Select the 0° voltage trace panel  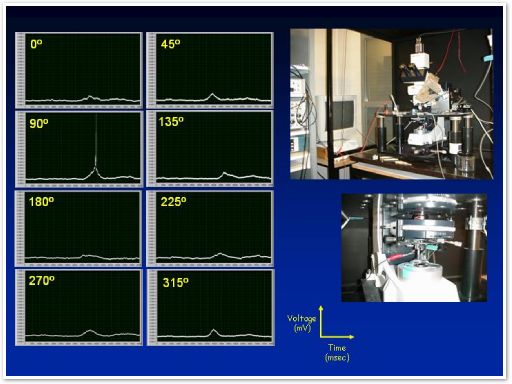[79, 70]
